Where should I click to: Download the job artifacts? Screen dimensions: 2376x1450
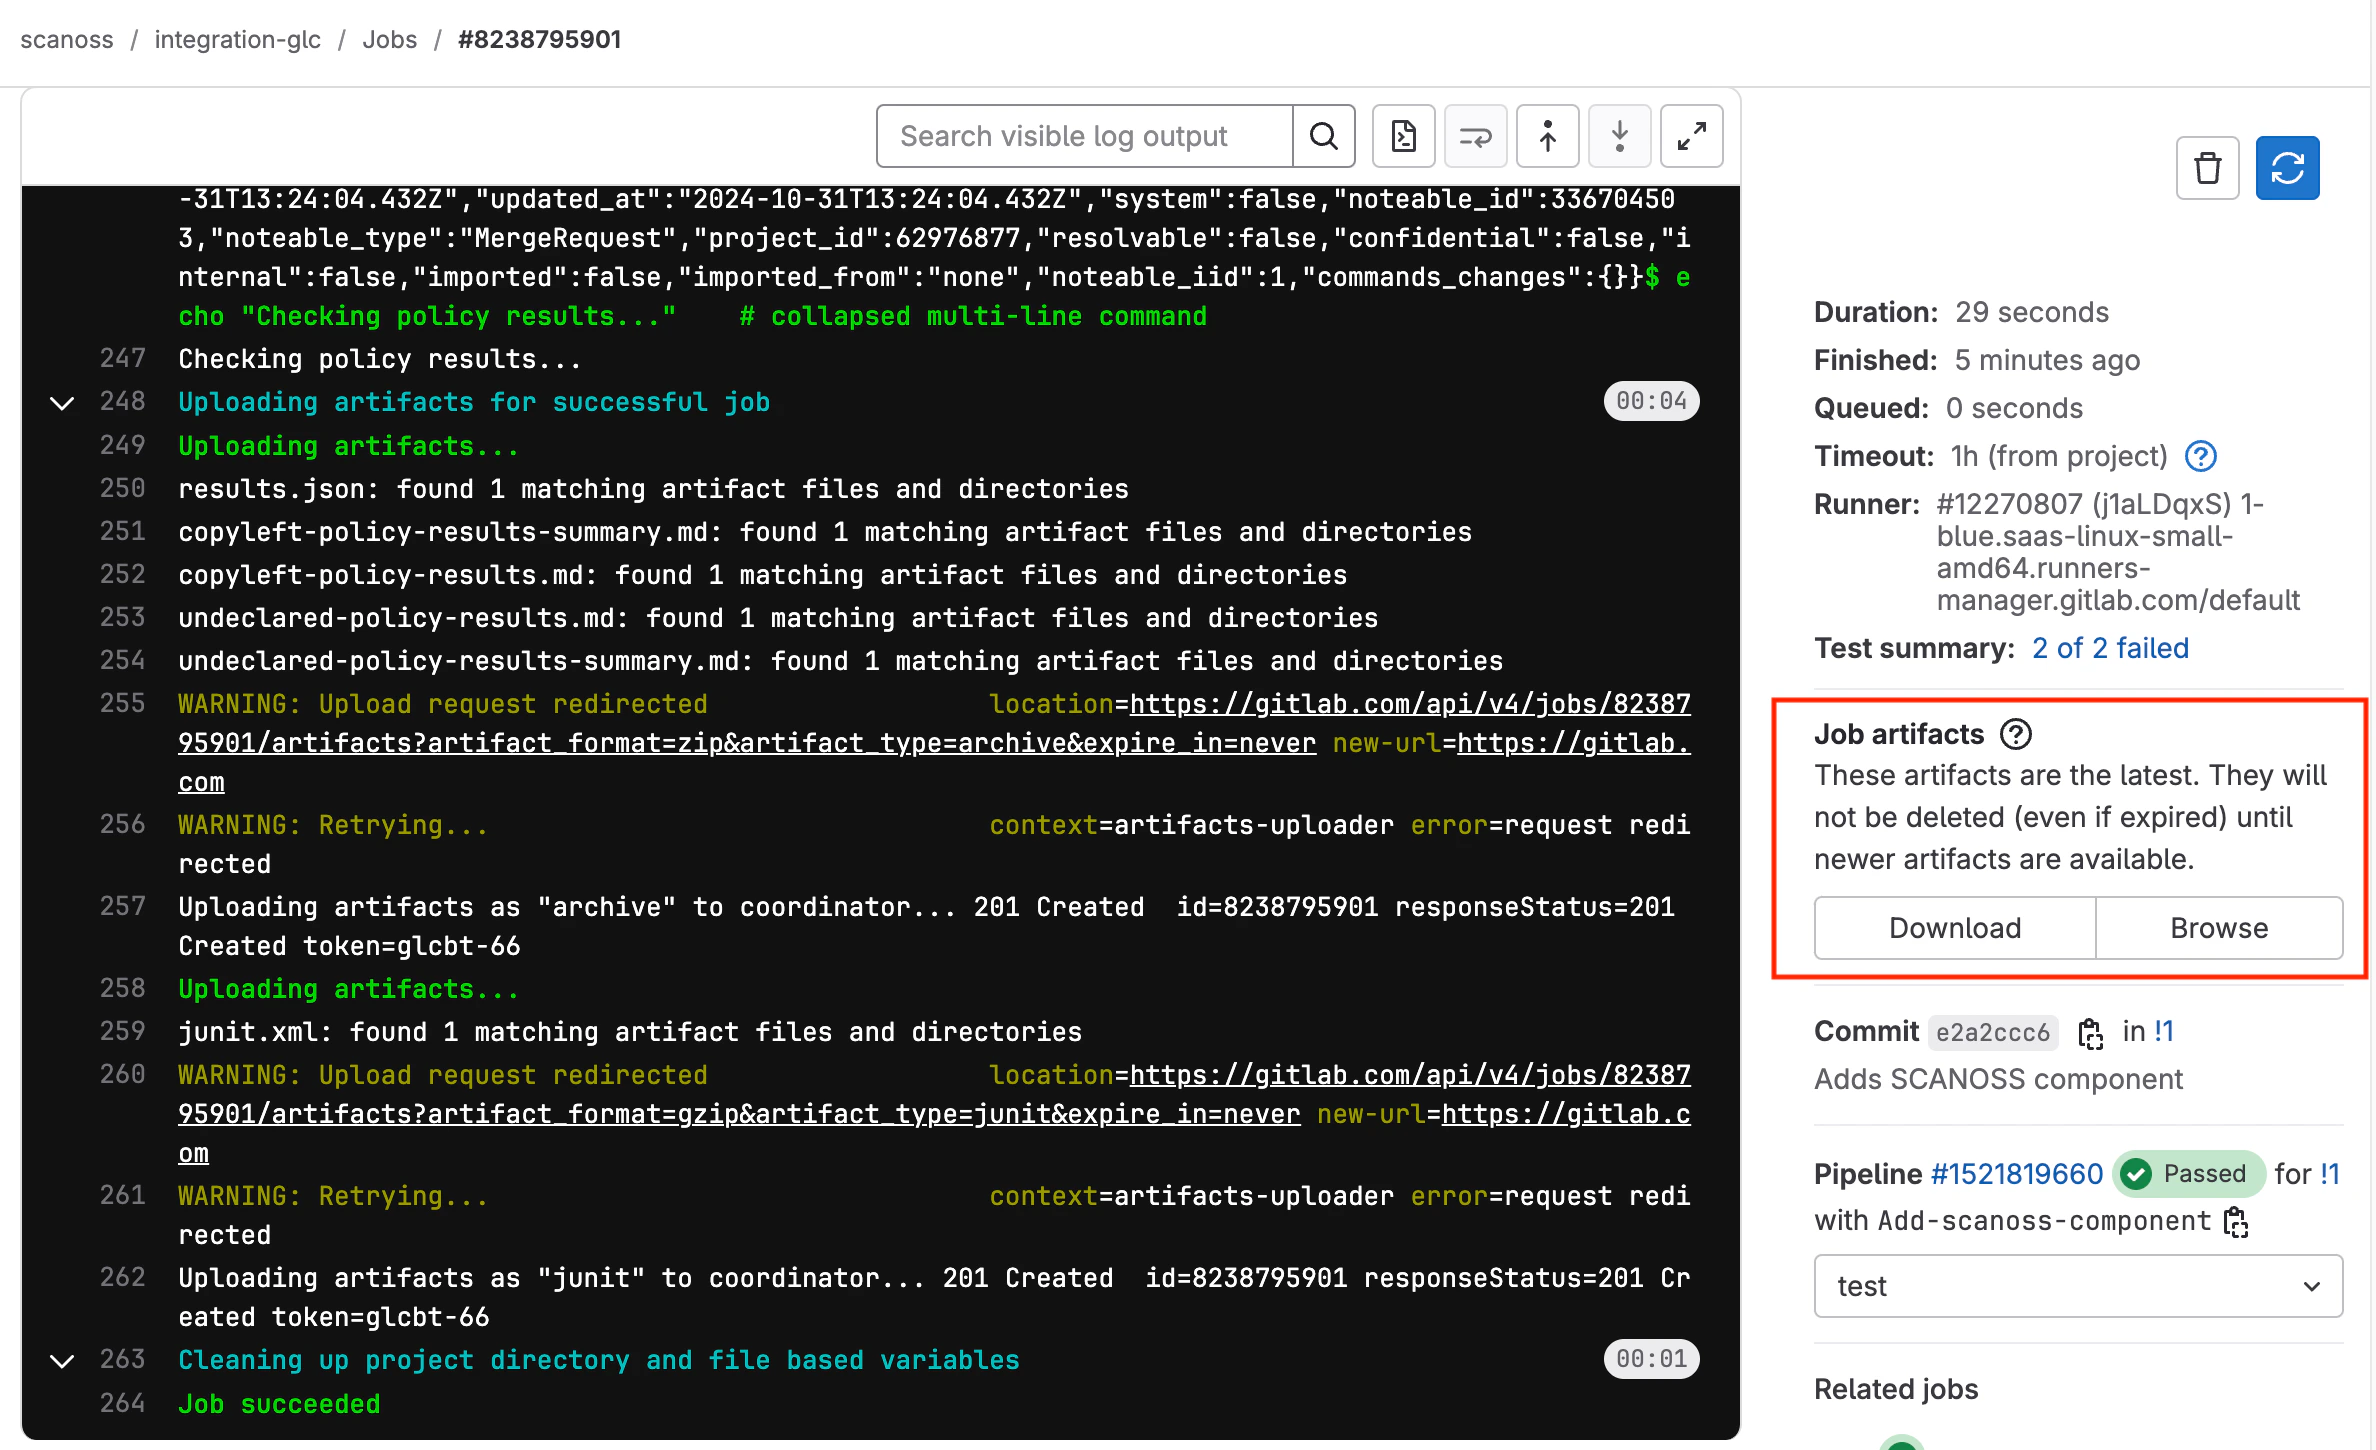point(1953,928)
